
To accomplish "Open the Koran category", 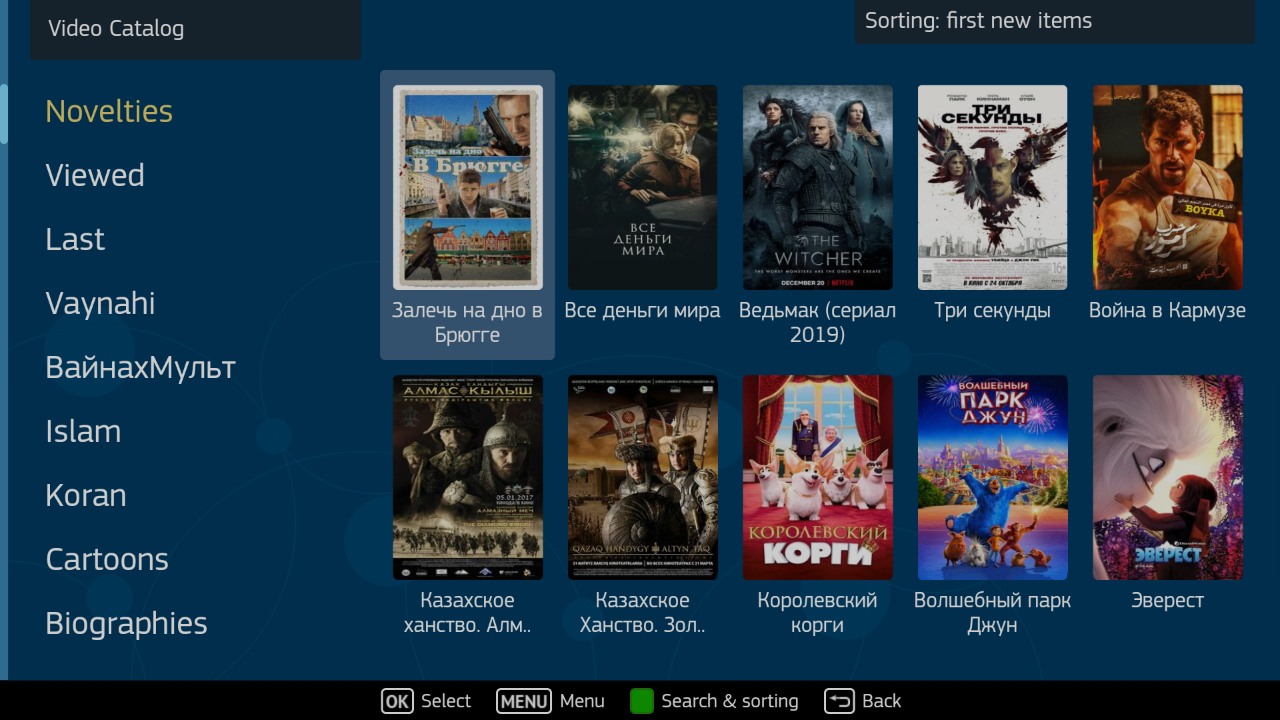I will pyautogui.click(x=86, y=495).
